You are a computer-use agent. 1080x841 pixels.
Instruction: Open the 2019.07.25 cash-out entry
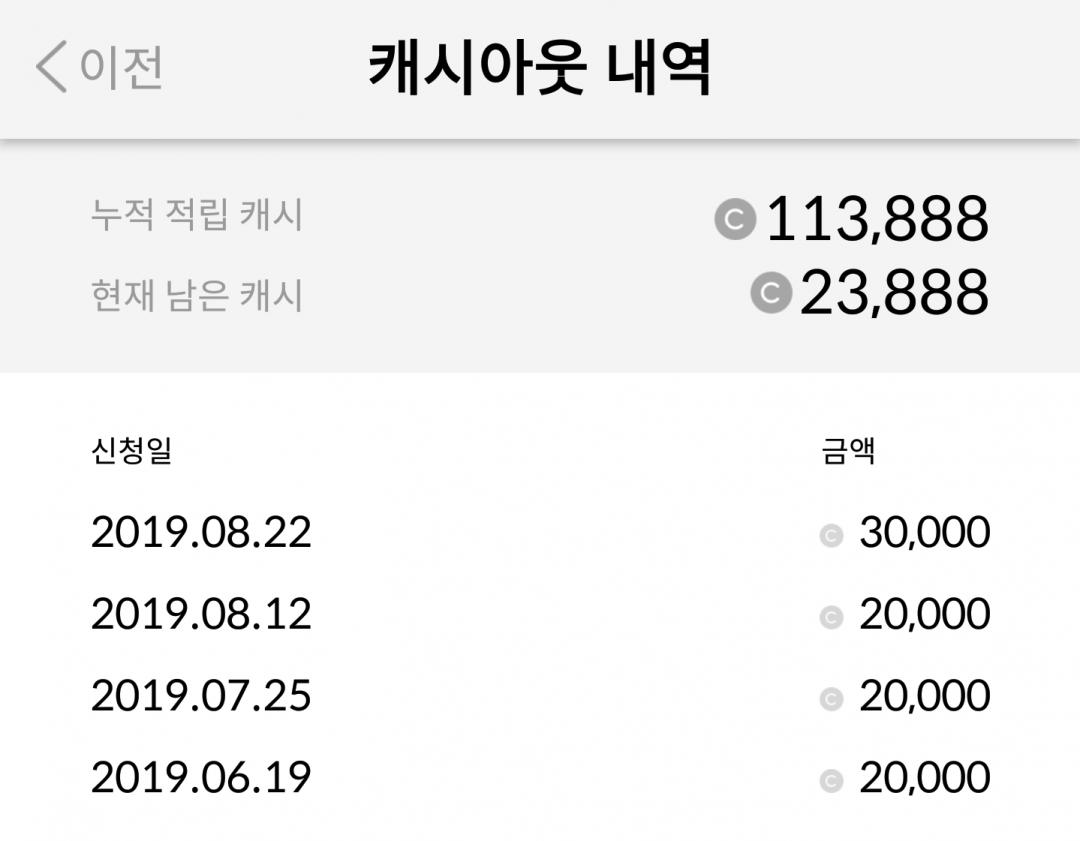(x=201, y=696)
